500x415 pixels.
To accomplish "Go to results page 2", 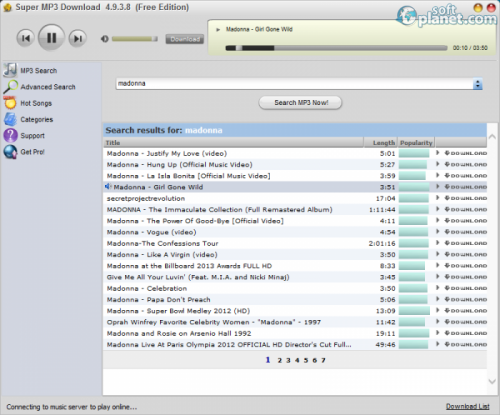I will click(x=280, y=360).
